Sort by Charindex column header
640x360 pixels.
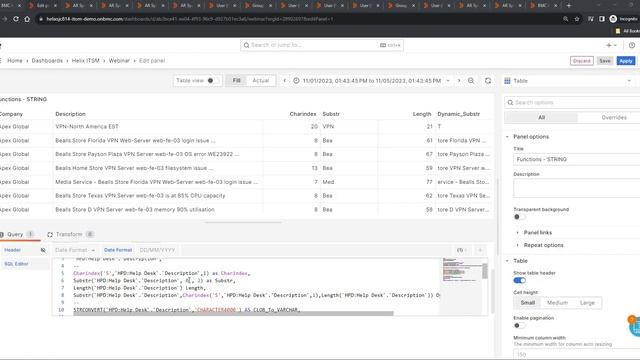tap(303, 114)
